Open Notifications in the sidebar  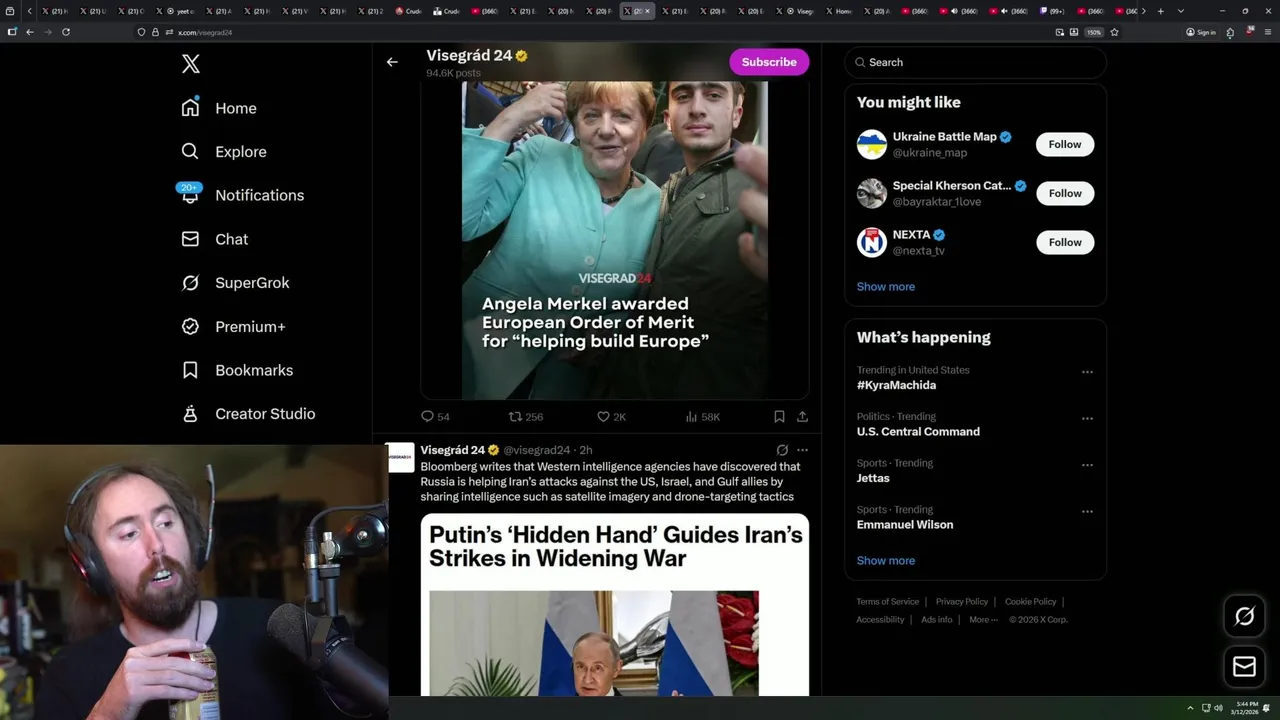coord(242,195)
